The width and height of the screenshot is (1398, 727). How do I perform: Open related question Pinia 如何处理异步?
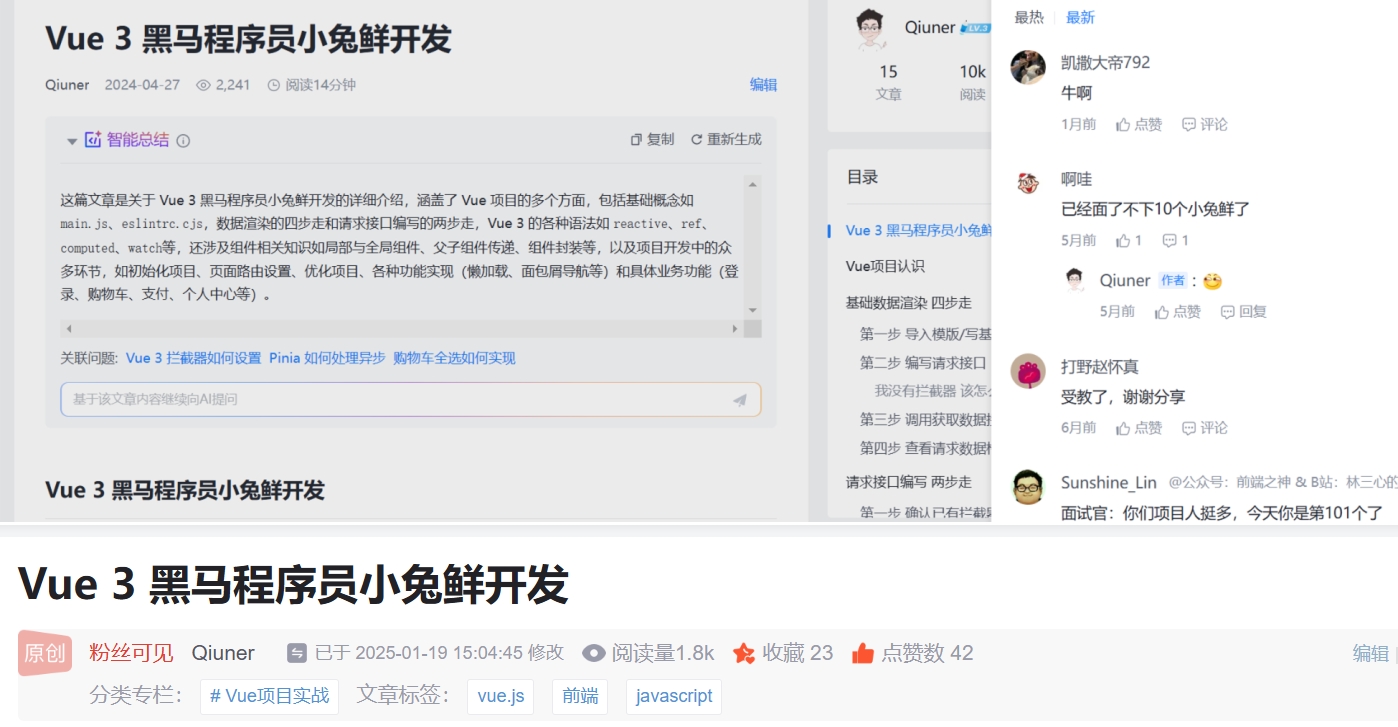tap(327, 358)
